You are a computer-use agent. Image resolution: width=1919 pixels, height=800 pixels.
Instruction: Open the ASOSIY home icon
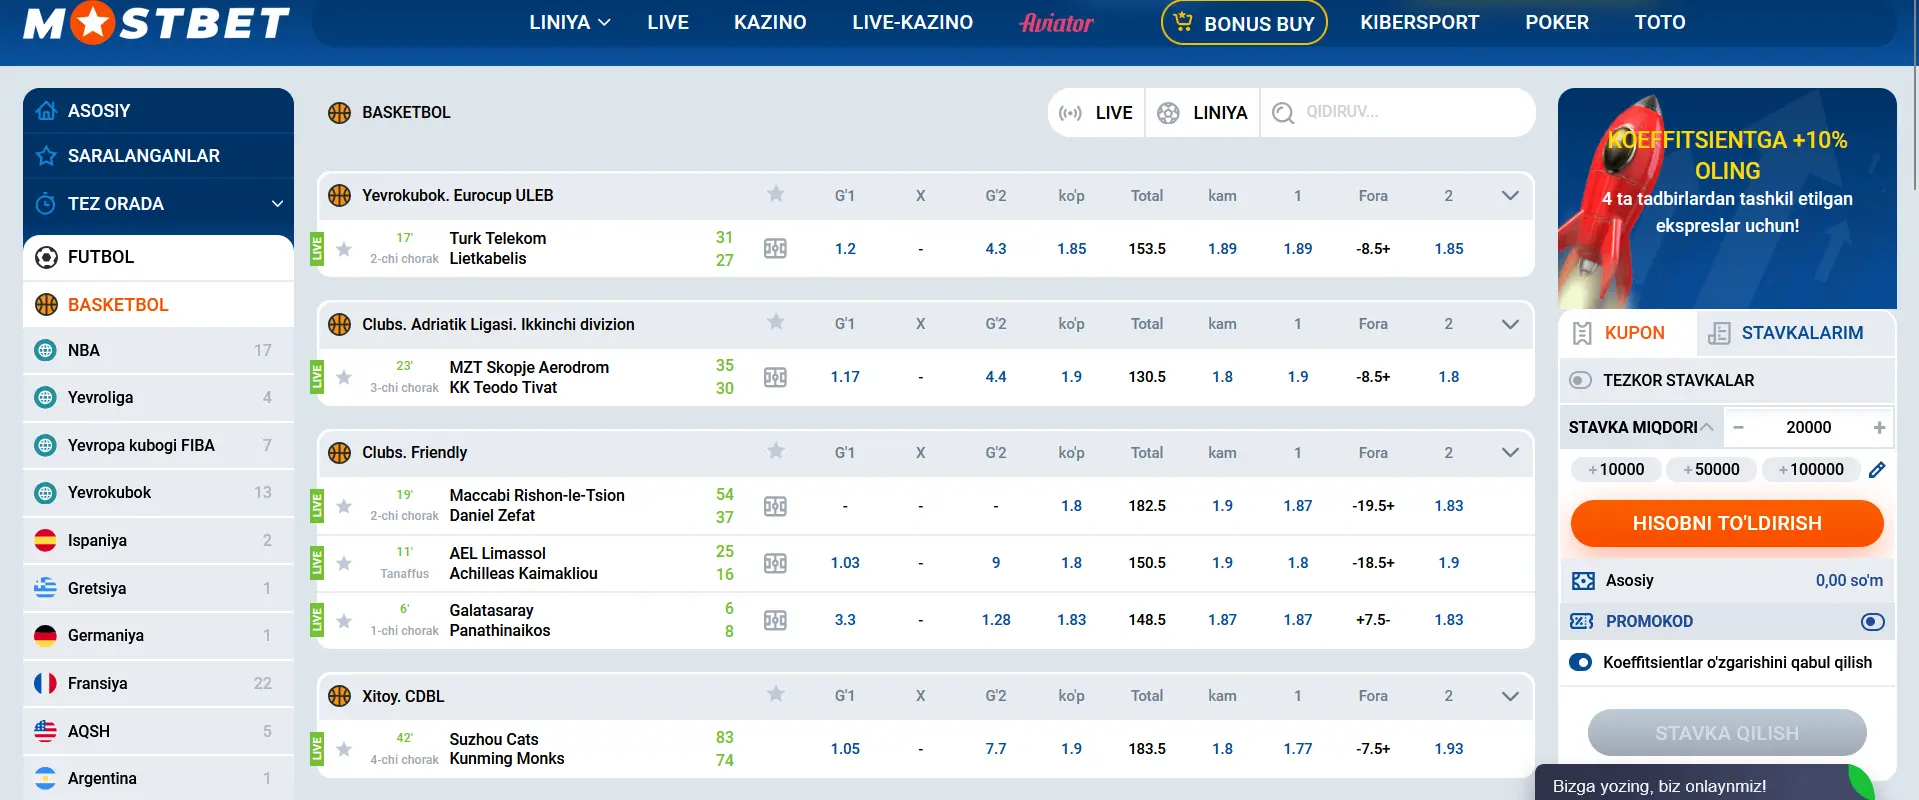46,111
